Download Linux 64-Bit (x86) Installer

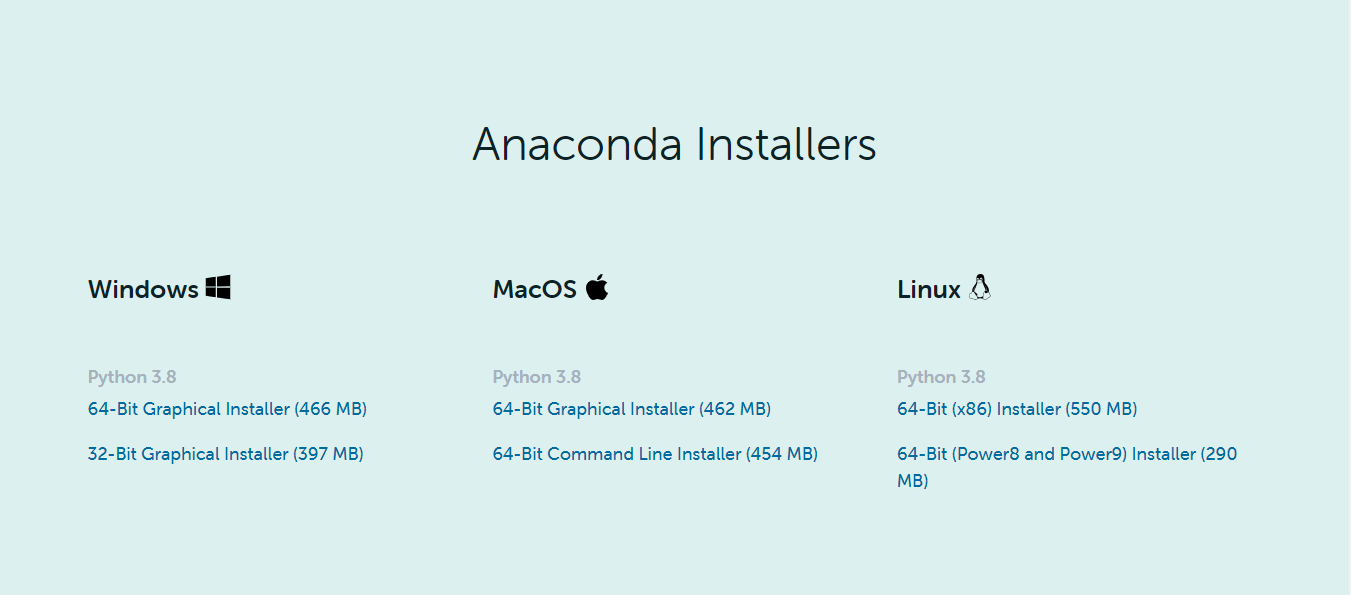[x=1016, y=409]
